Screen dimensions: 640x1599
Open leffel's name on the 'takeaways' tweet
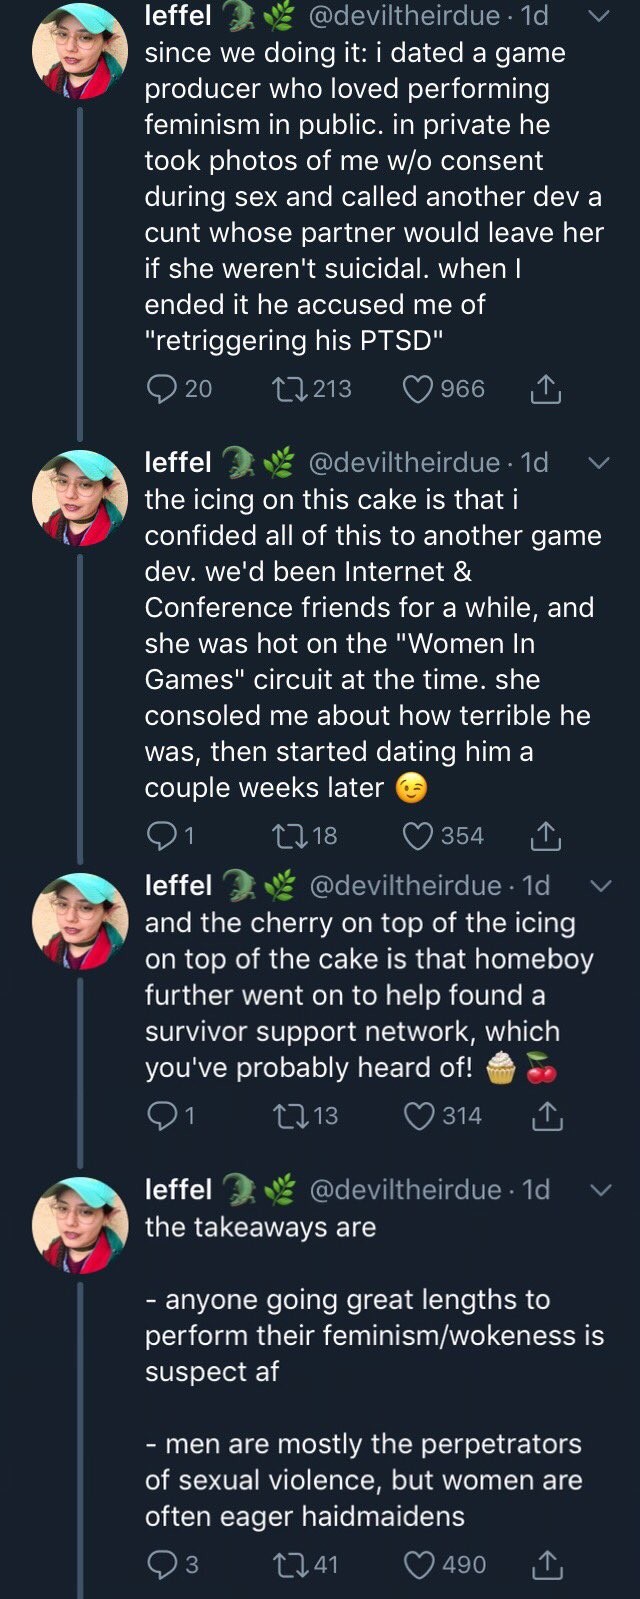coord(178,1190)
